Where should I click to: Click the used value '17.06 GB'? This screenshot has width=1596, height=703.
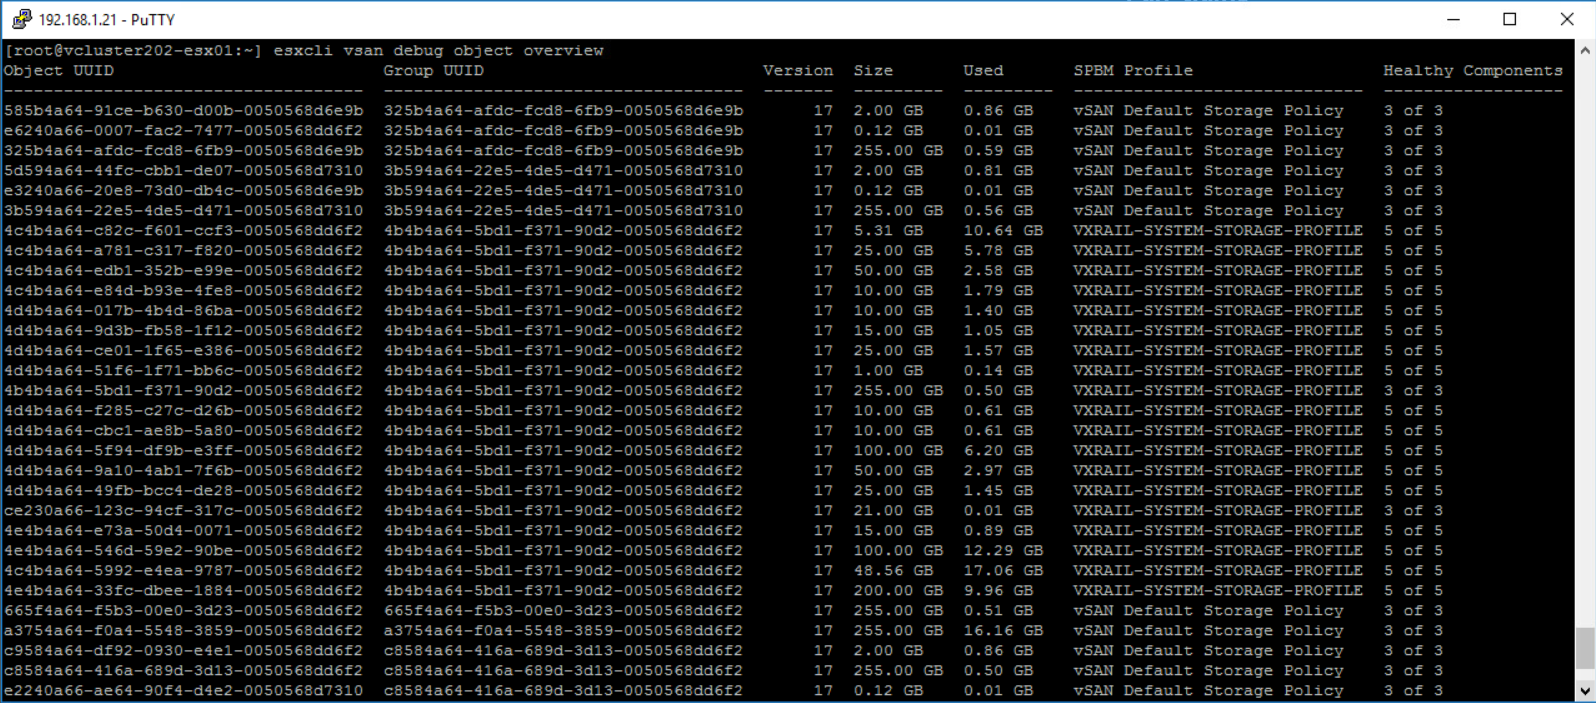1003,571
